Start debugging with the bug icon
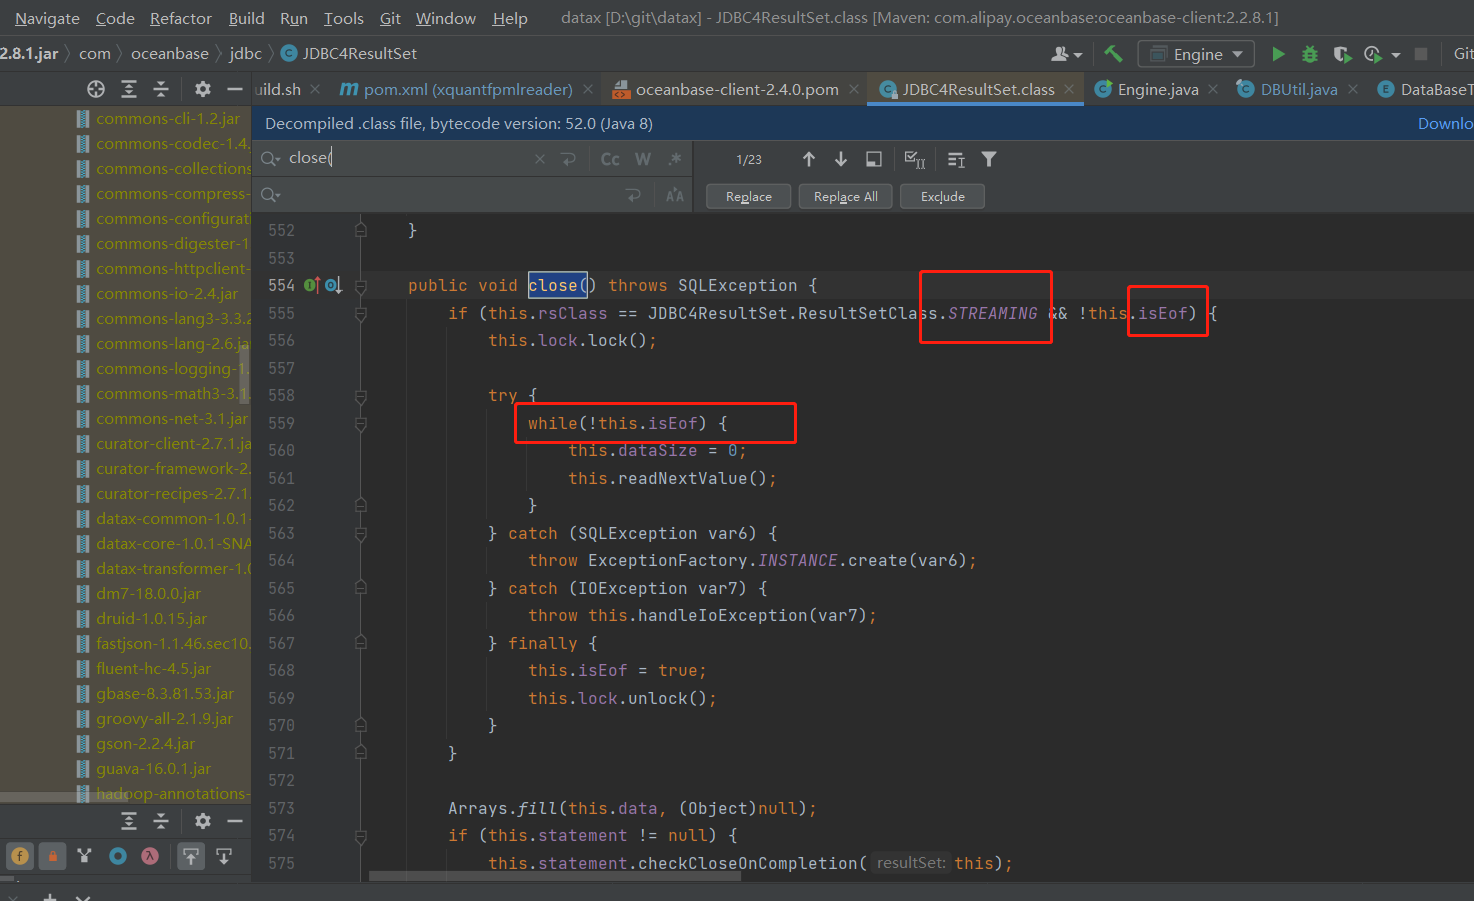 tap(1310, 54)
